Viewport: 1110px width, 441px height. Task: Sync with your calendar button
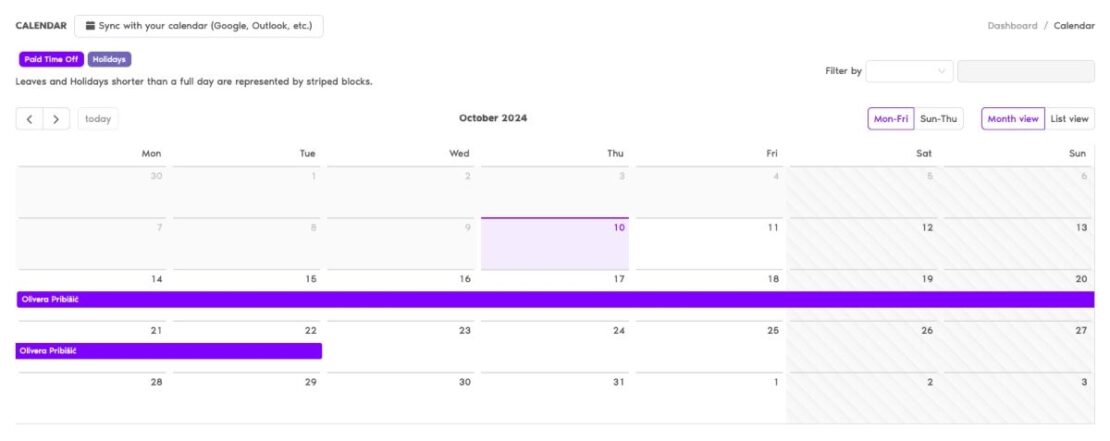(198, 25)
